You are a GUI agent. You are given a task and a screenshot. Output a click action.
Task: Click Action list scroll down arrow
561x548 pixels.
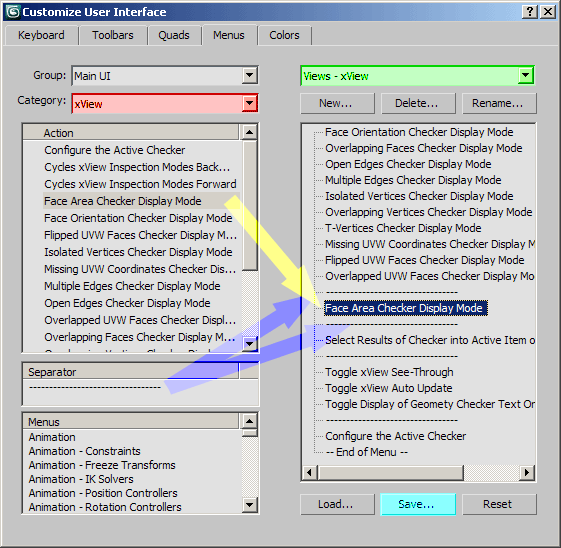coord(249,344)
